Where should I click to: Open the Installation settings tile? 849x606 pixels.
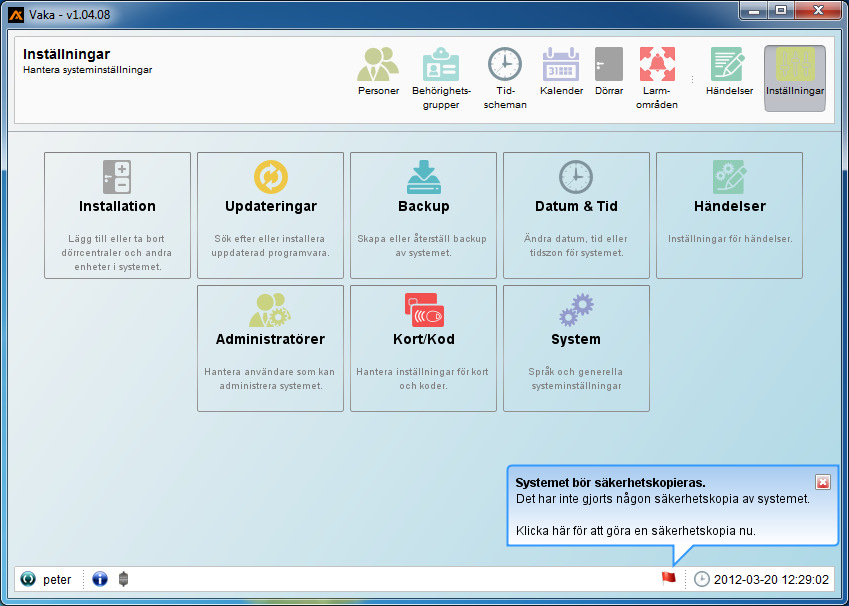tap(117, 215)
